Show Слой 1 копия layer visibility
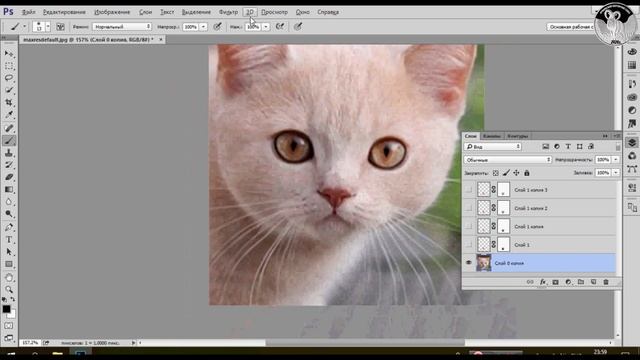The image size is (640, 360). (x=469, y=227)
